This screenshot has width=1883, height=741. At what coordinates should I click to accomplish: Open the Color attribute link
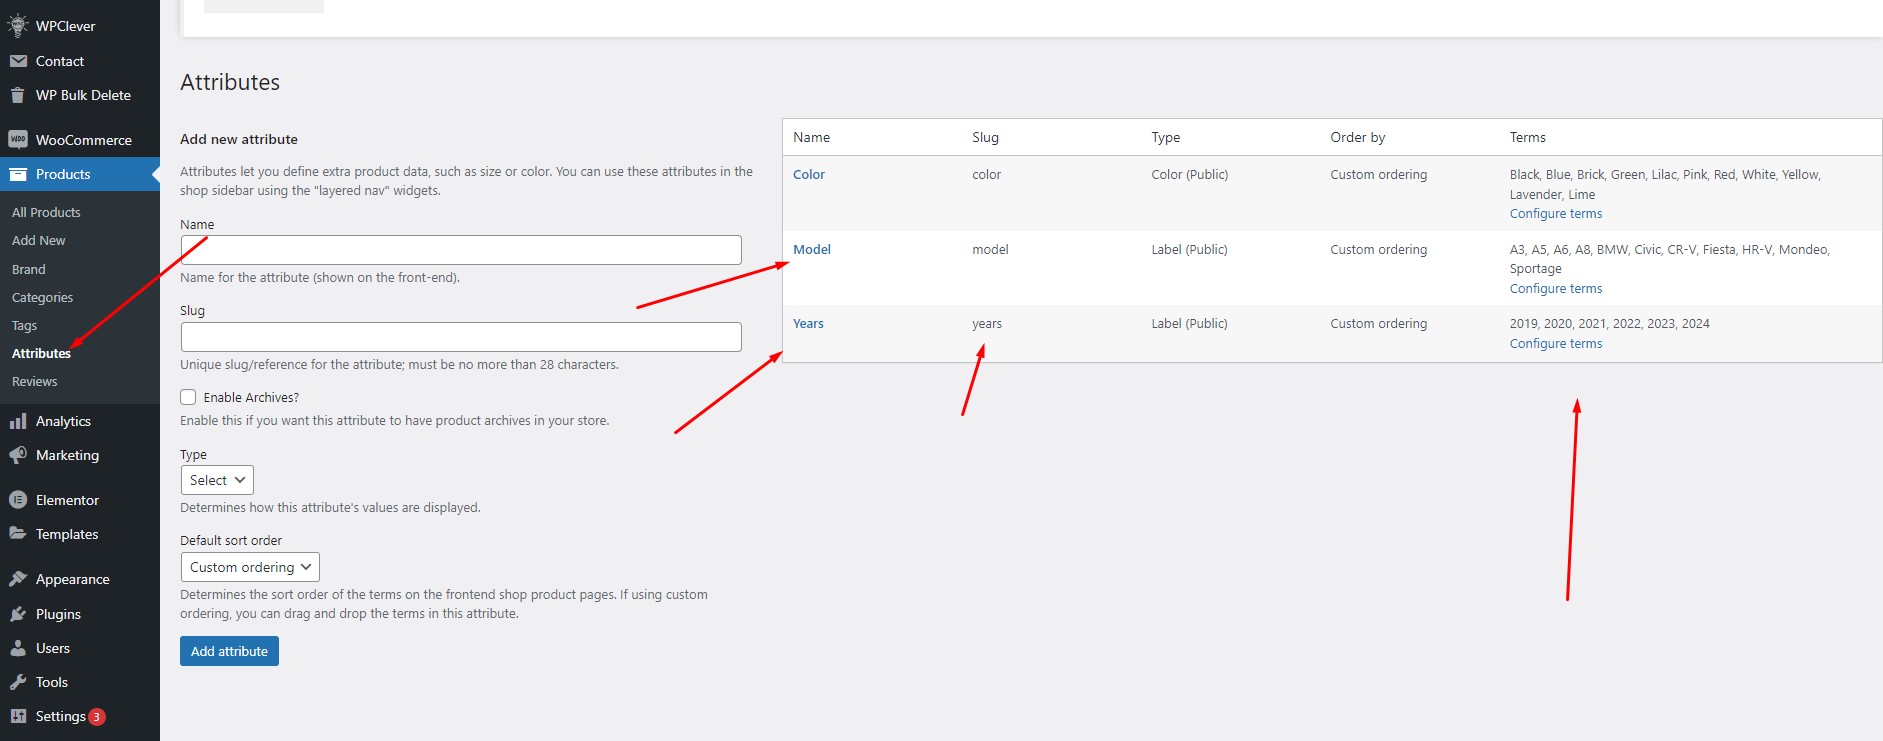click(809, 174)
